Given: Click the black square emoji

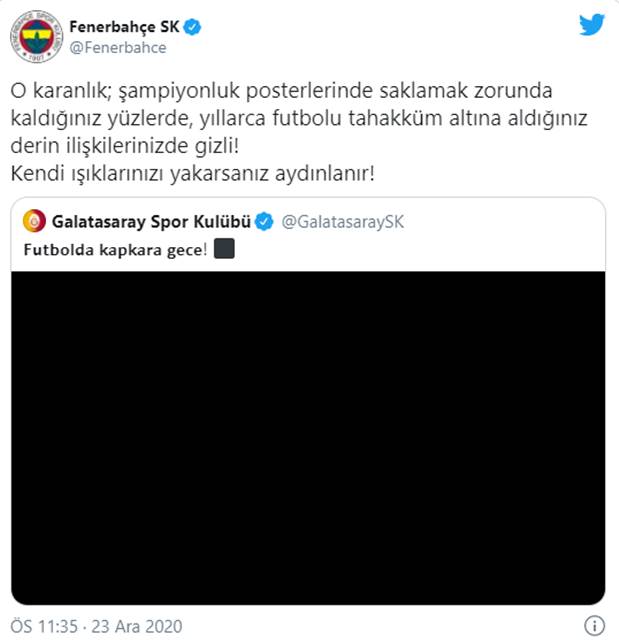Looking at the screenshot, I should [224, 249].
